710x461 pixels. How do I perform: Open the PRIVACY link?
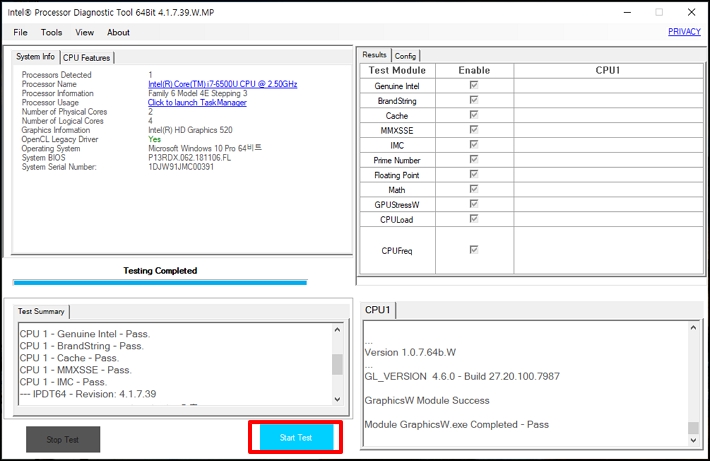click(684, 32)
